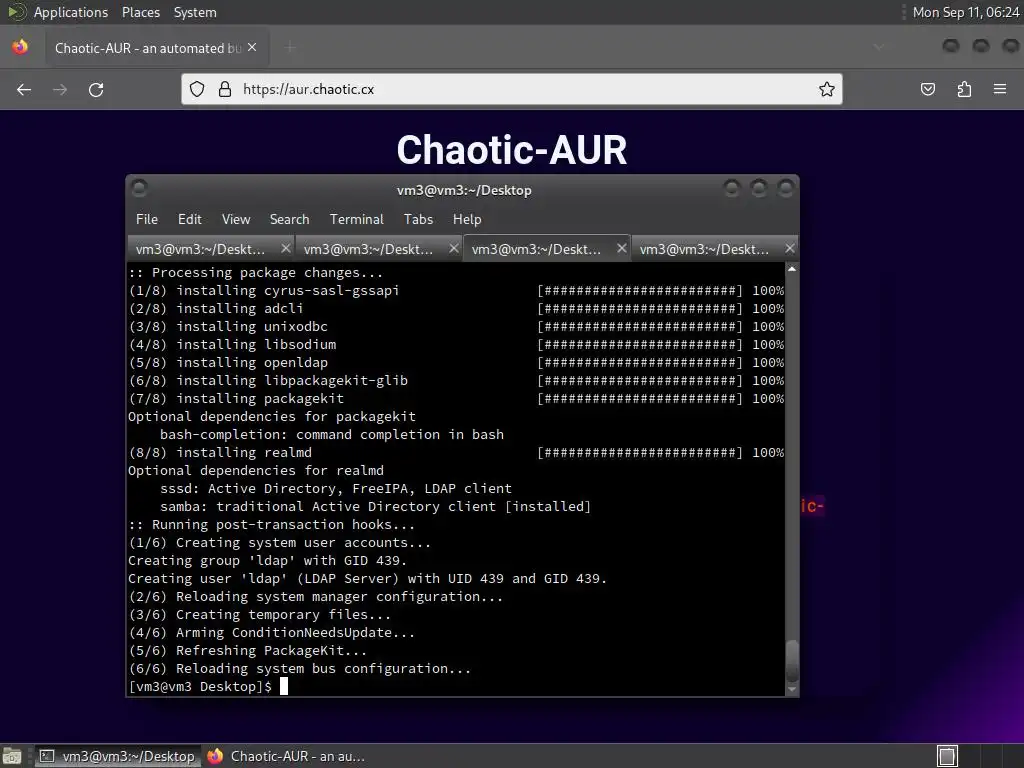The height and width of the screenshot is (768, 1024).
Task: Open the Applications panel menu
Action: coord(71,12)
